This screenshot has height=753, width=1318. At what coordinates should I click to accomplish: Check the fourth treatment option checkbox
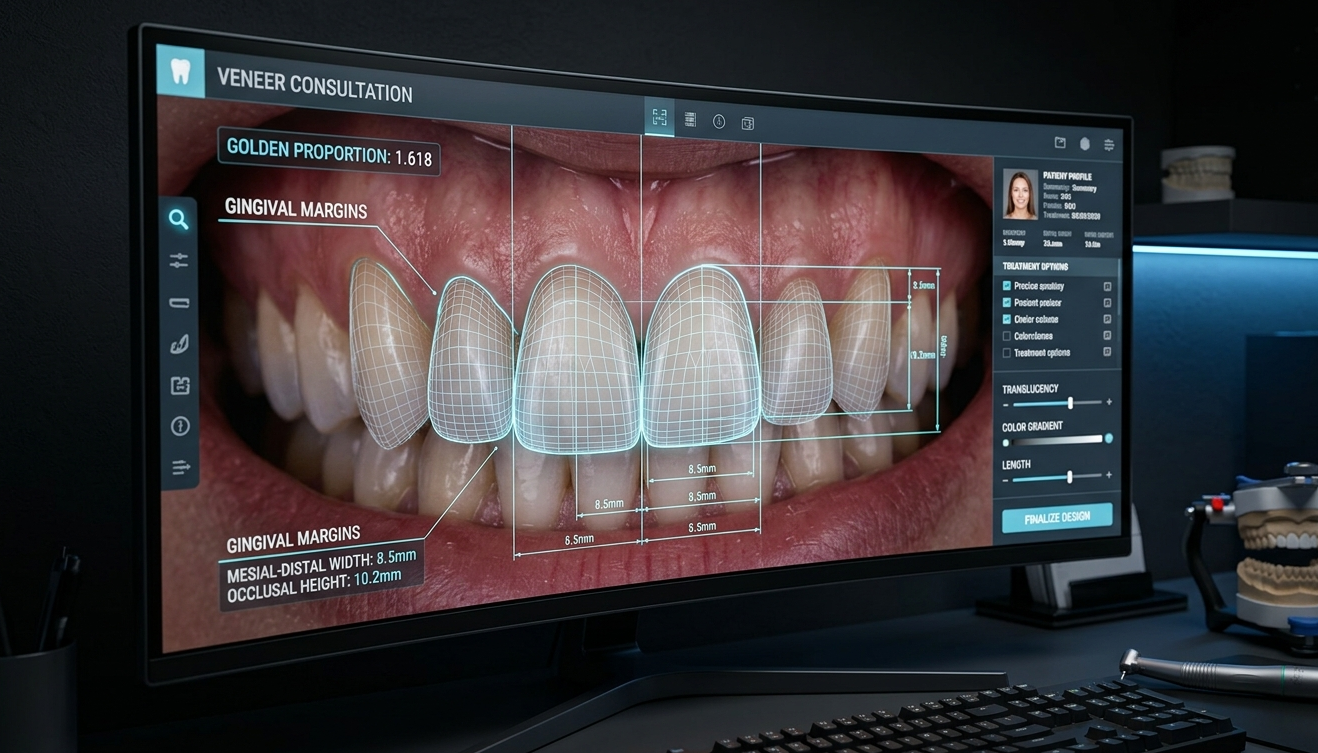1007,336
